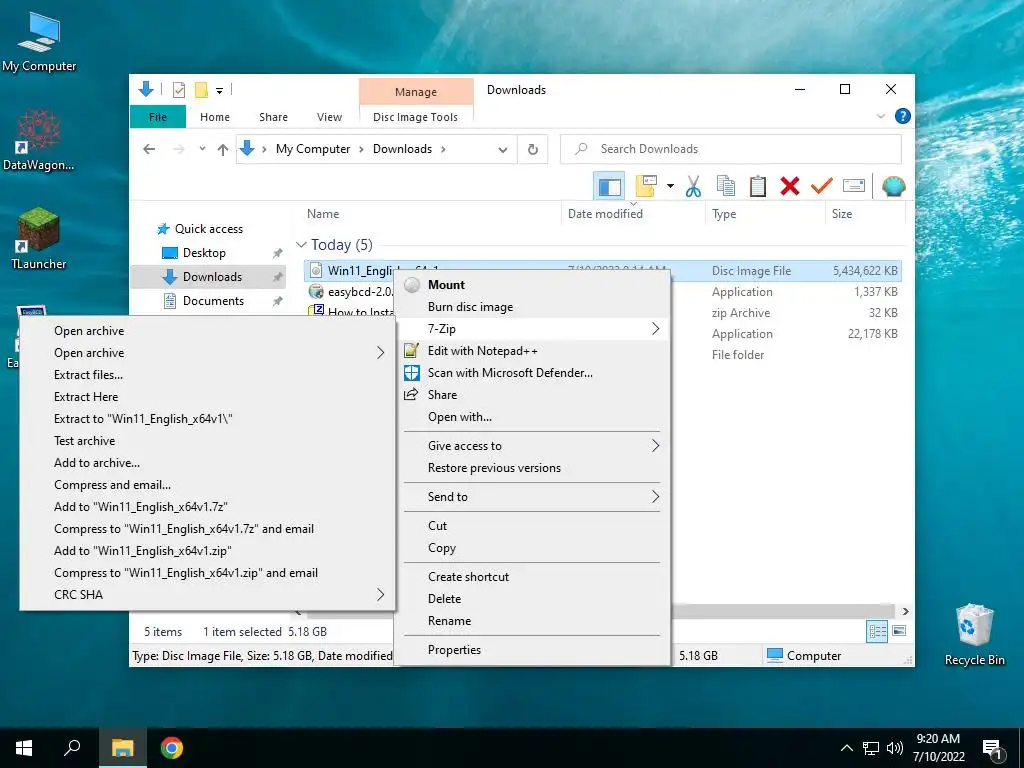This screenshot has width=1024, height=768.
Task: Collapse the ribbon with the chevron
Action: coord(880,116)
